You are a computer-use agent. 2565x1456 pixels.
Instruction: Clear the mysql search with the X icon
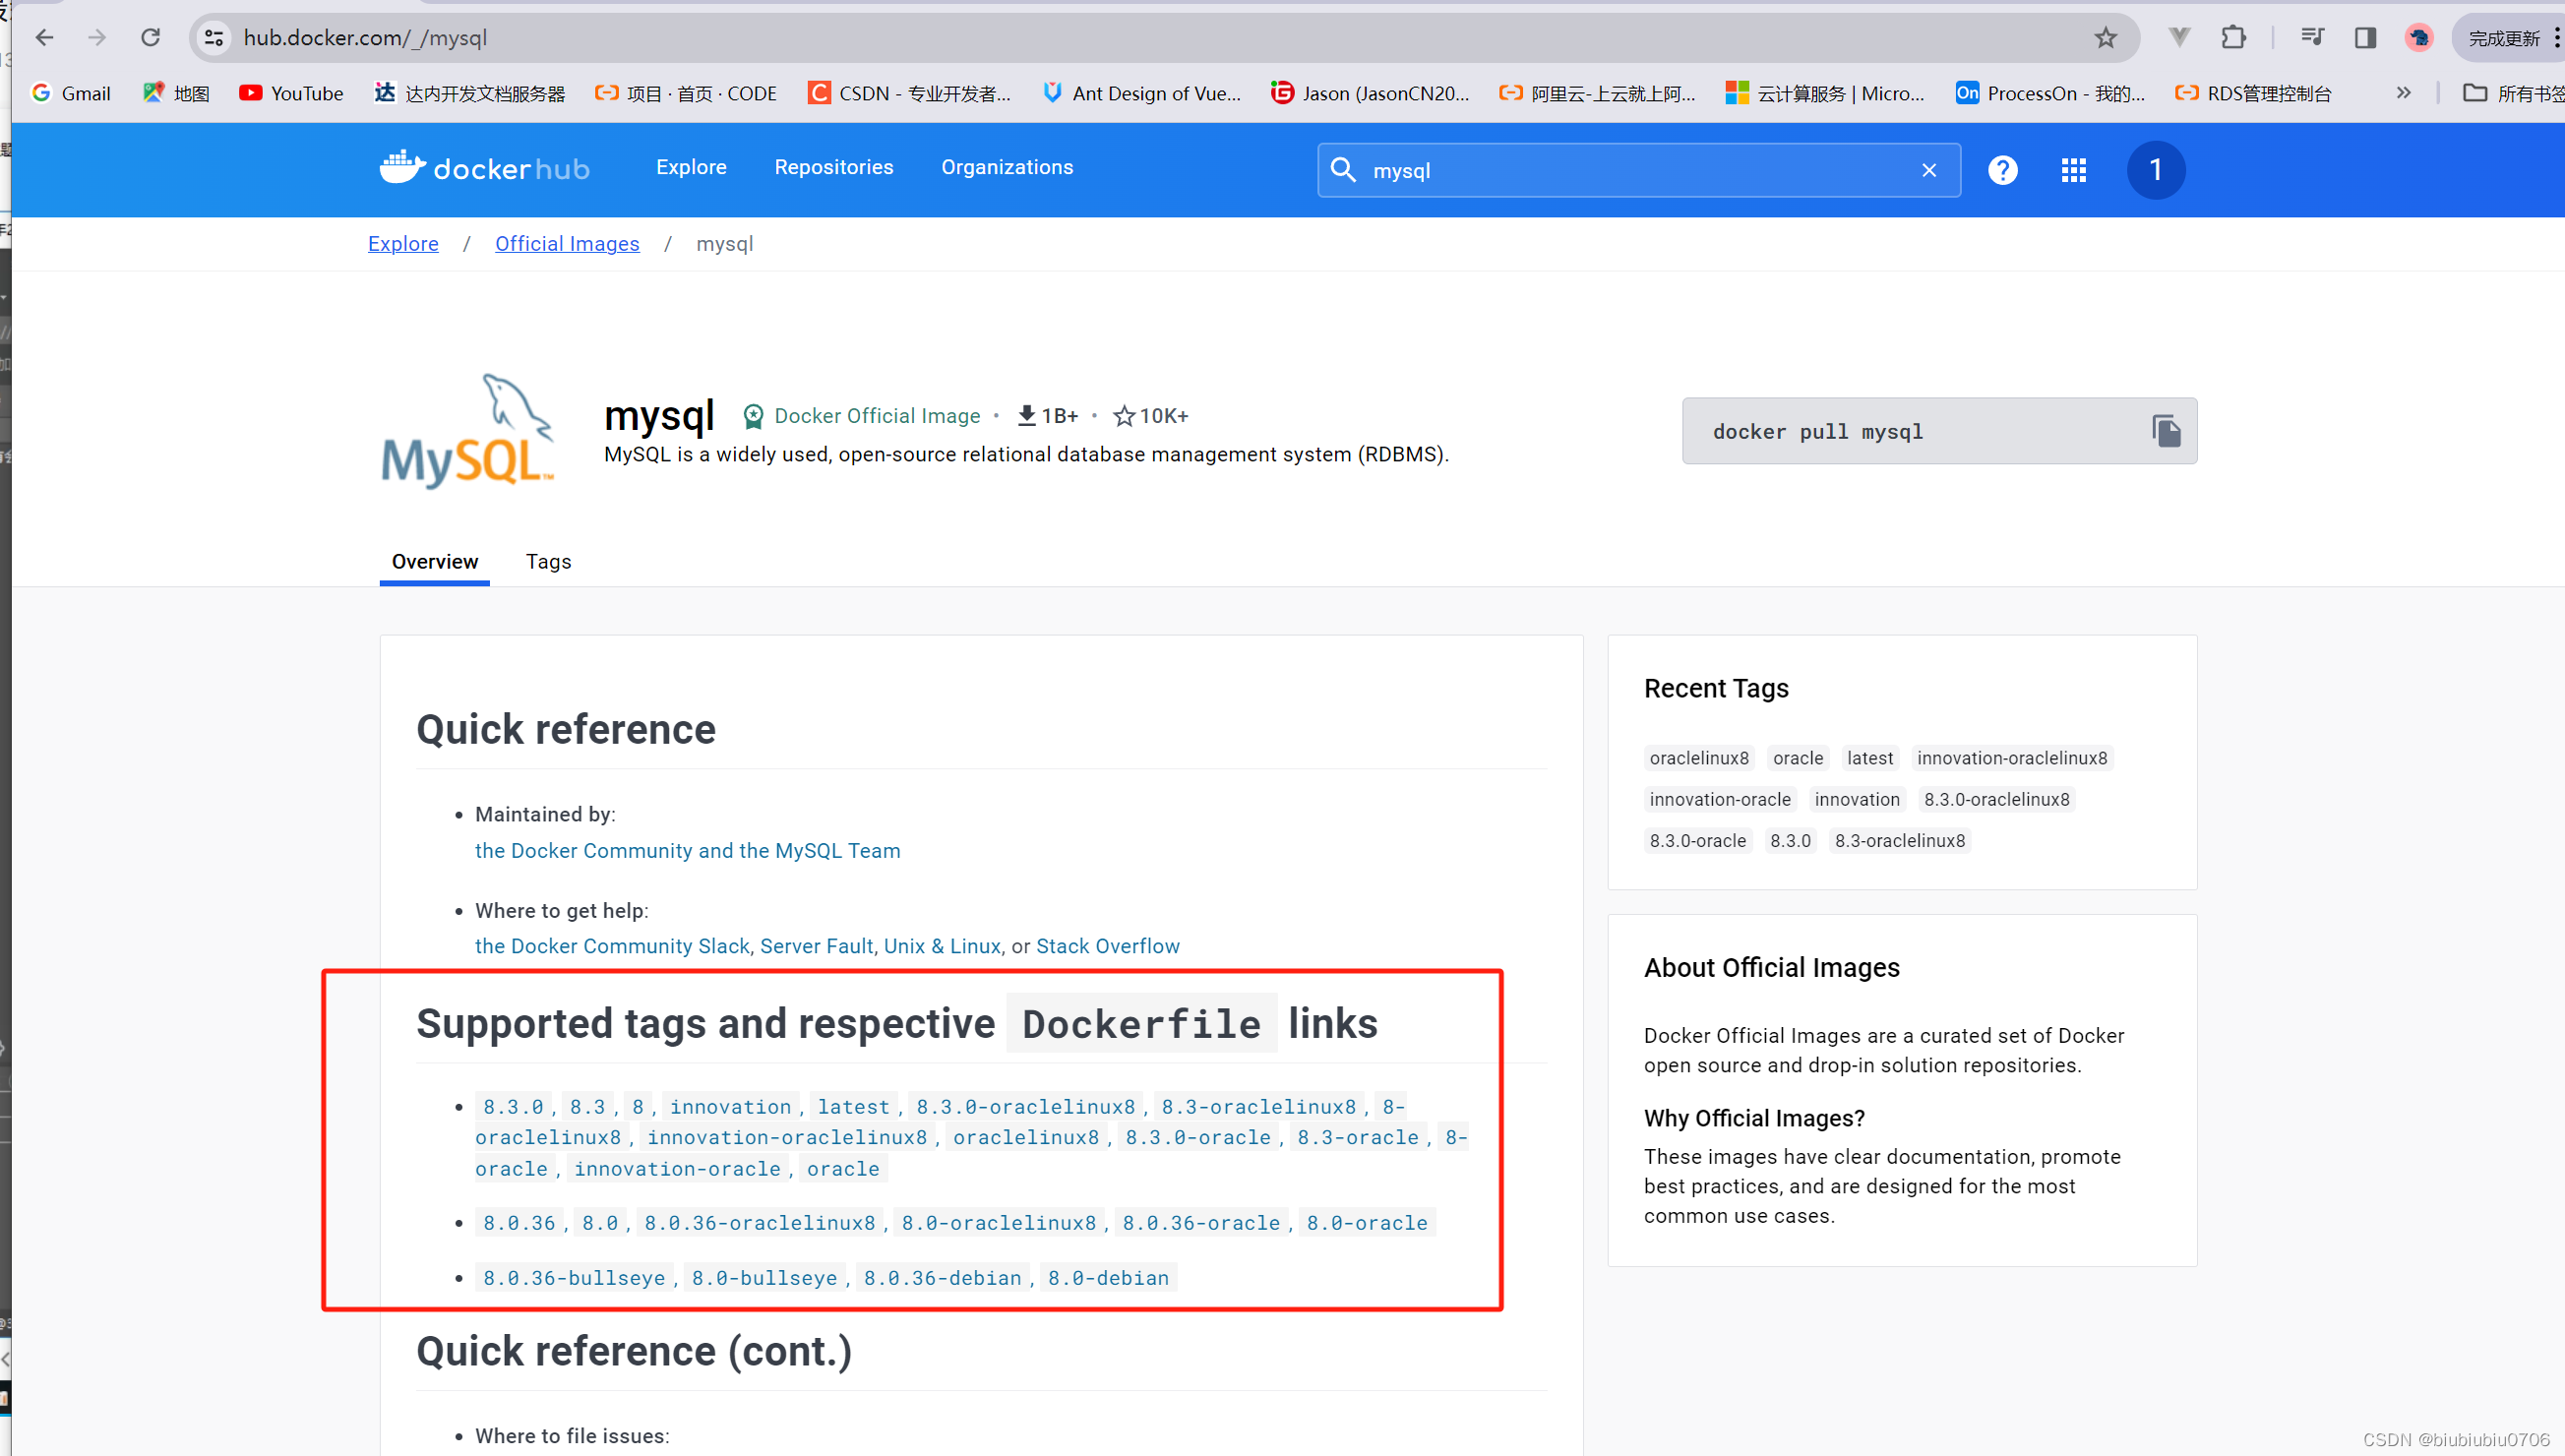tap(1929, 170)
